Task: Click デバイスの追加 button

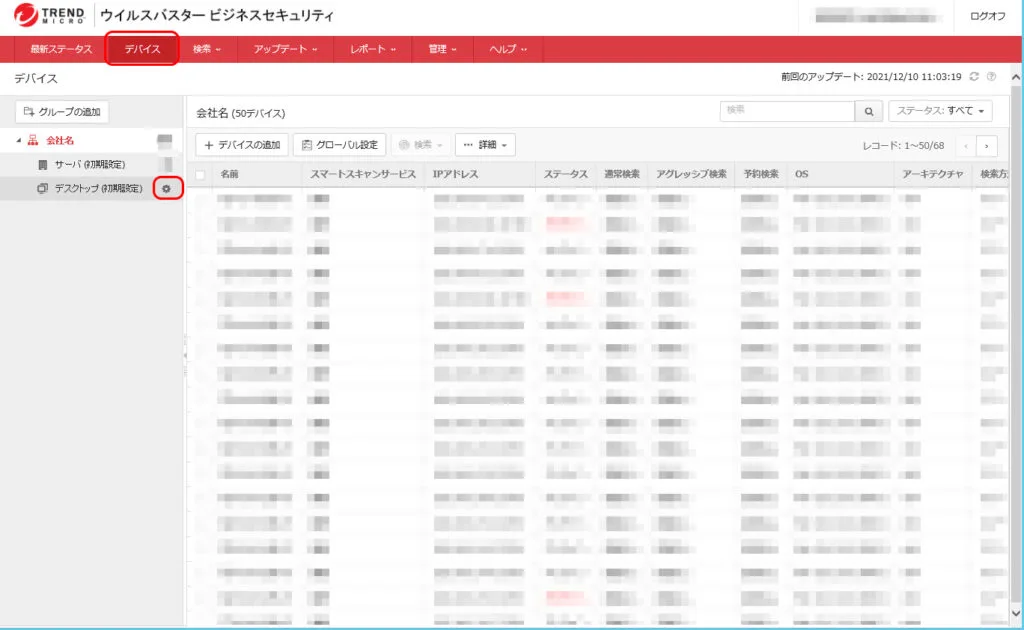Action: click(x=242, y=145)
